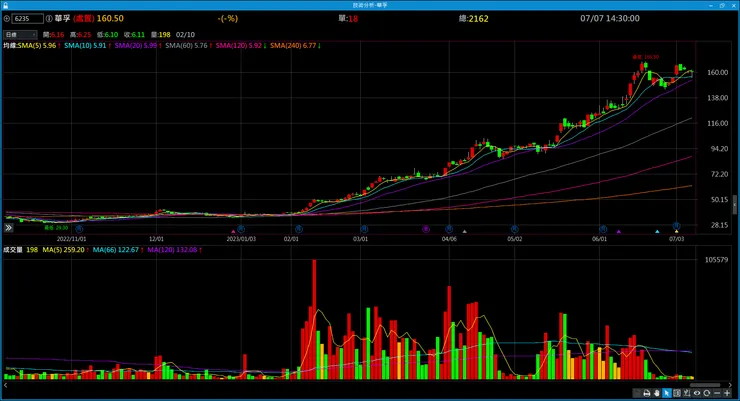Click the SMA(240) 6.77 label
740x401 pixels.
[x=293, y=46]
